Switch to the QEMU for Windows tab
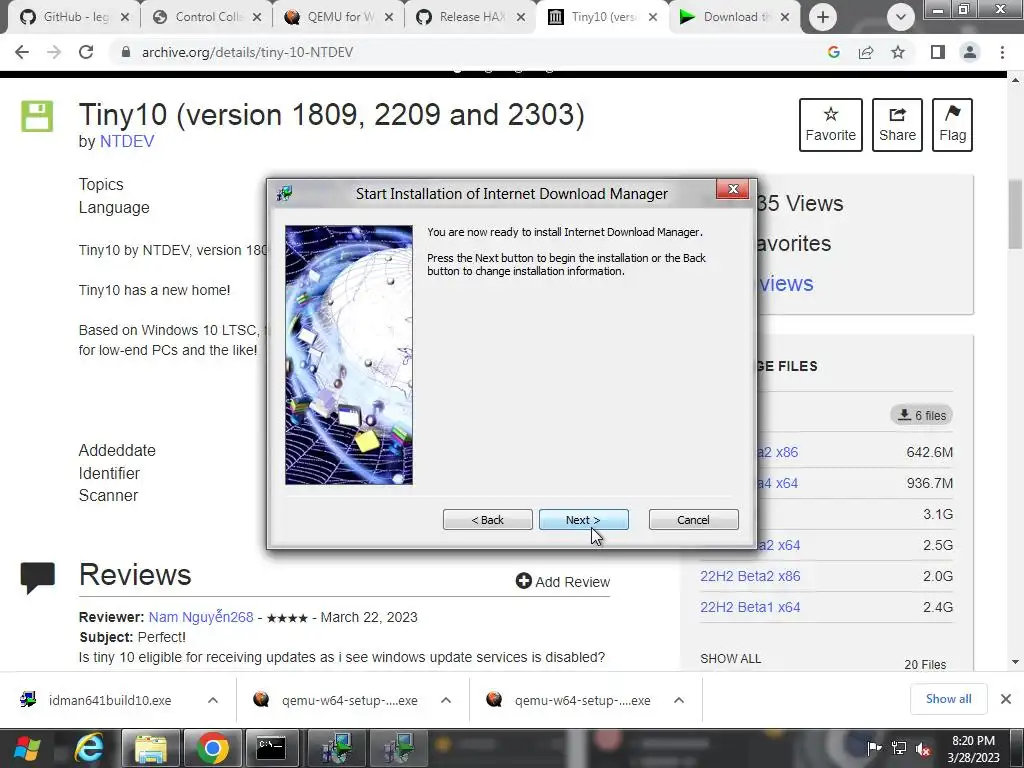1024x768 pixels. pos(338,17)
